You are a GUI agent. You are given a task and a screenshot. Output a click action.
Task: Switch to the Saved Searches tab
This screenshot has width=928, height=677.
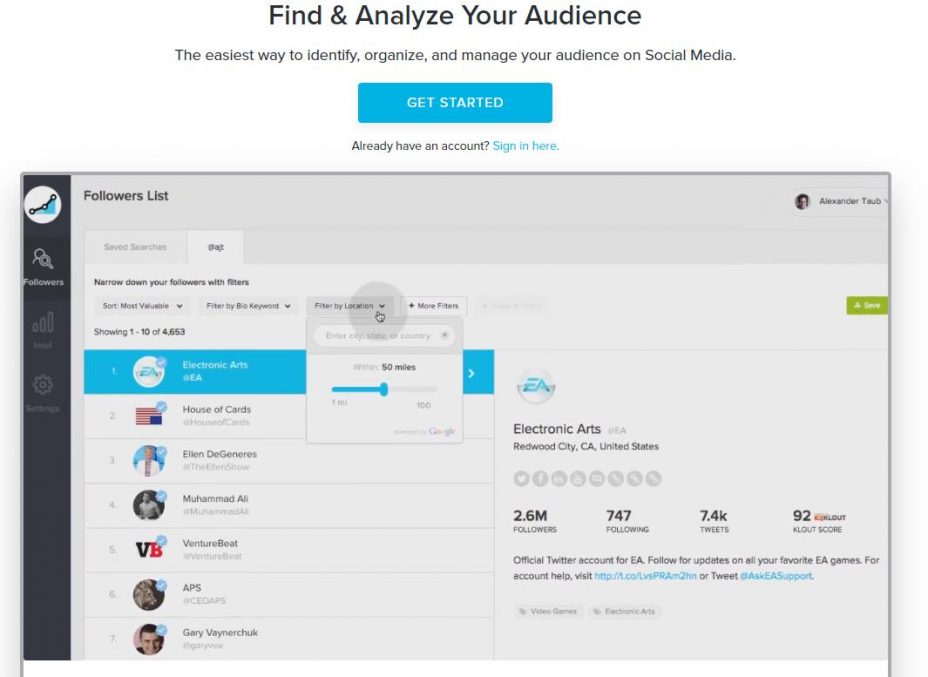coord(136,247)
